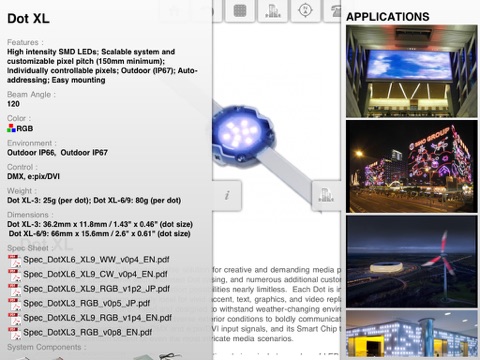View the SMG Group night facade photo
The image size is (480, 360).
click(412, 166)
